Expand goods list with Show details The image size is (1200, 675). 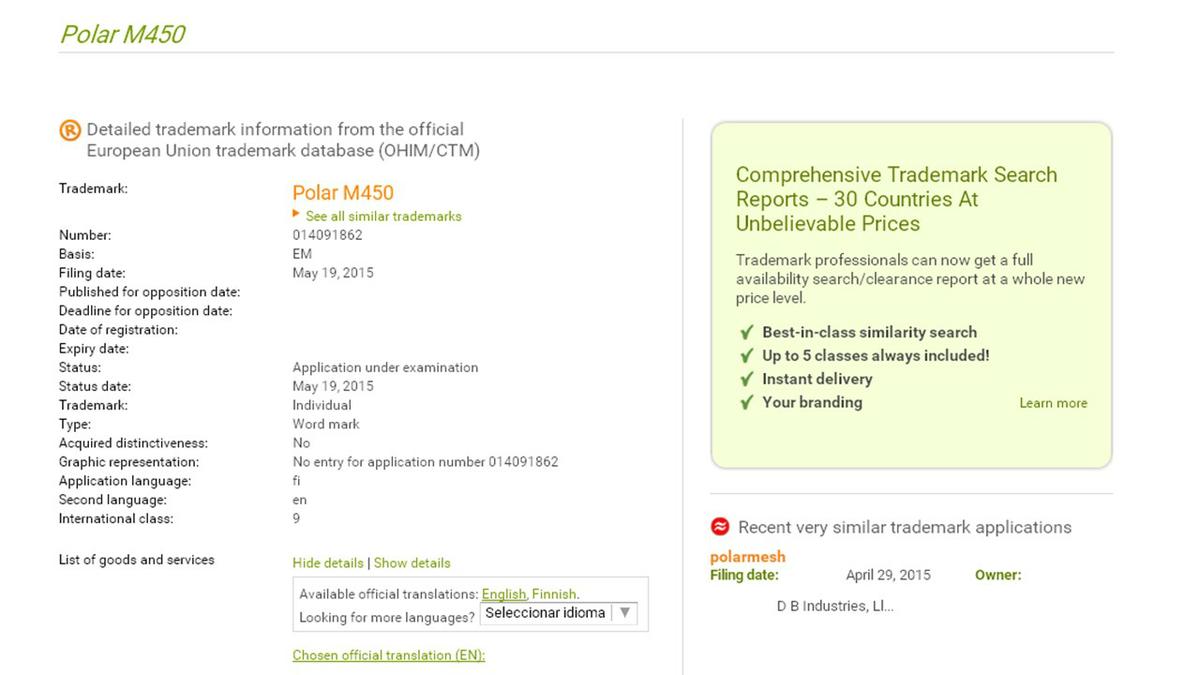point(412,563)
